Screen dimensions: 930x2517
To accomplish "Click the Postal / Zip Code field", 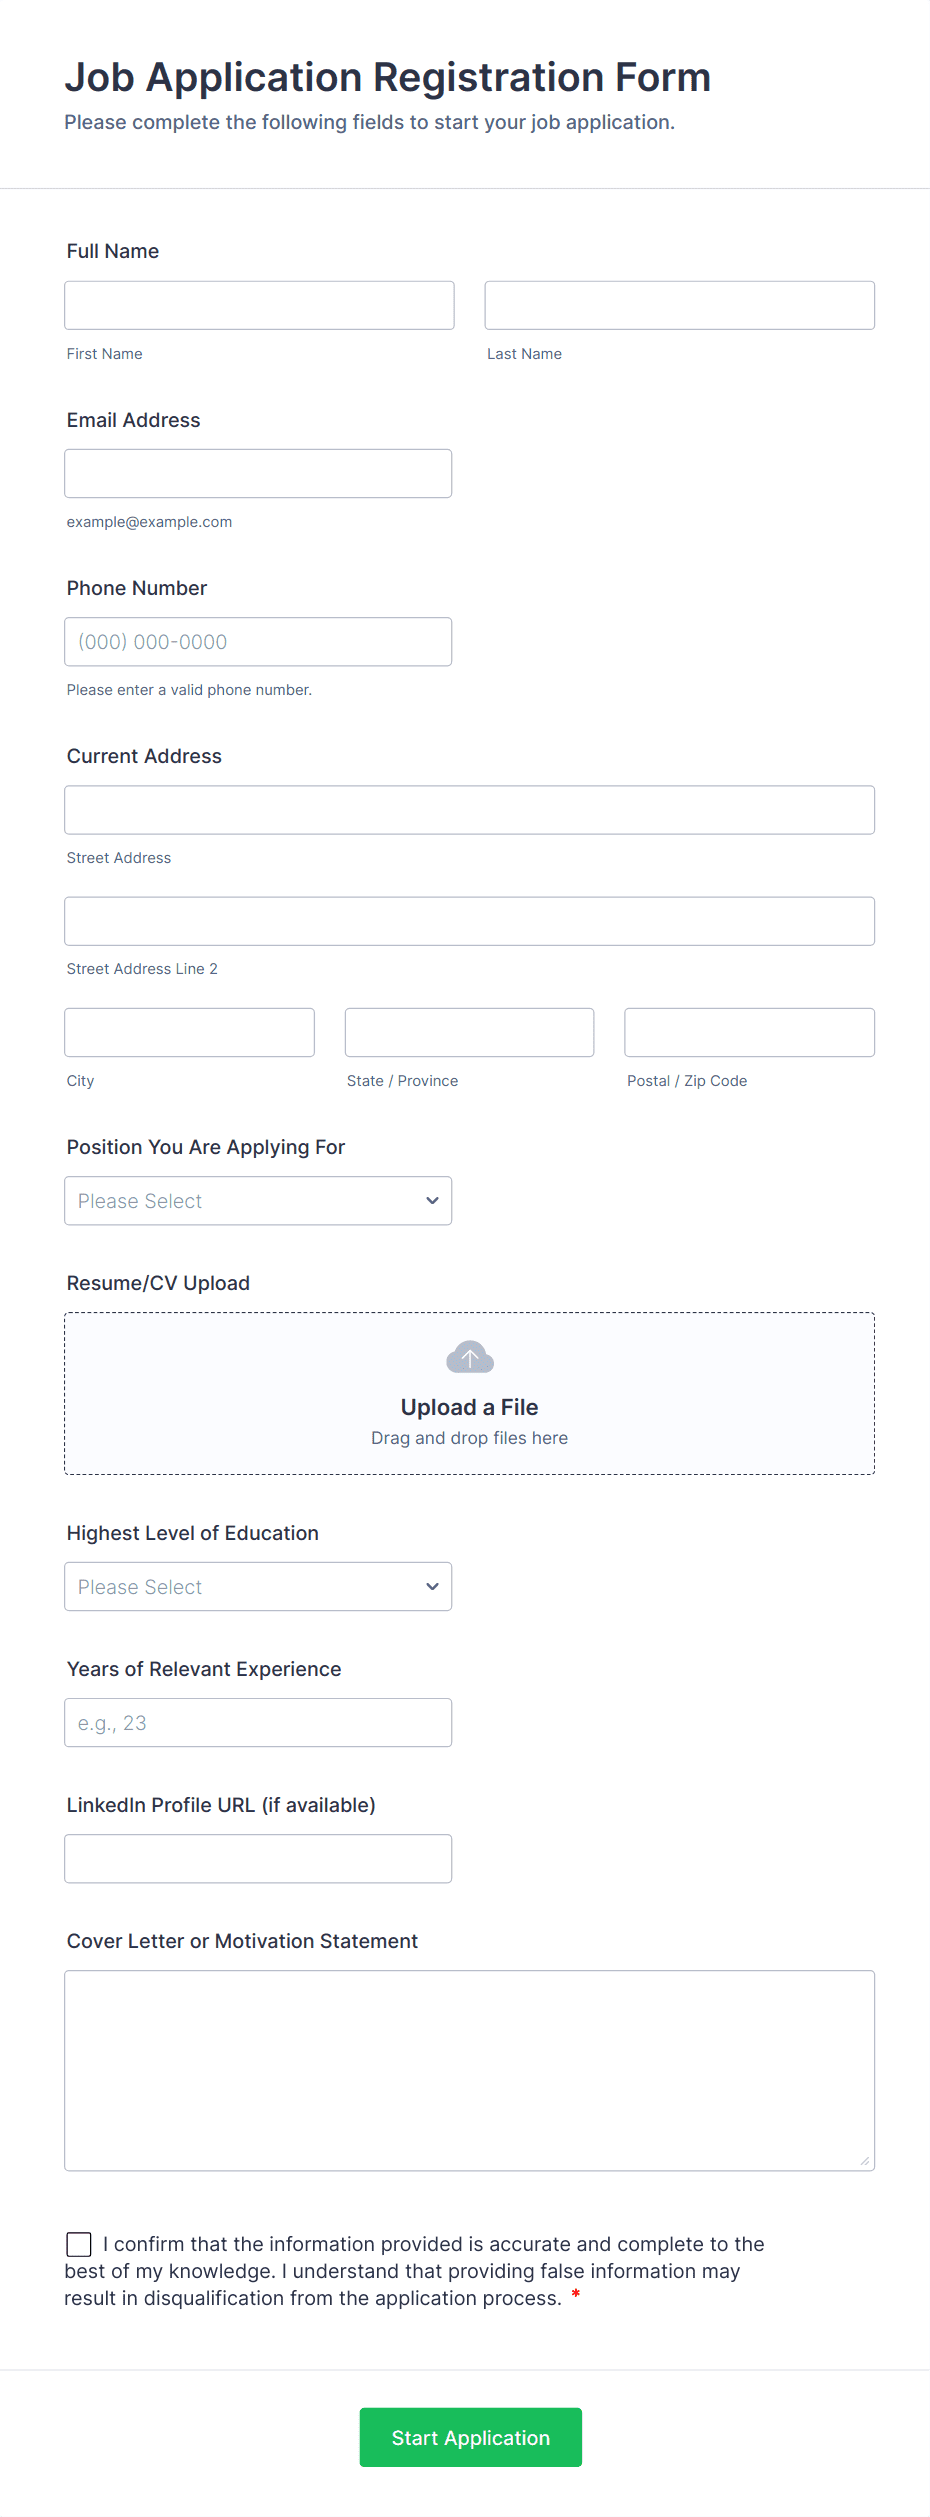I will [x=749, y=1032].
